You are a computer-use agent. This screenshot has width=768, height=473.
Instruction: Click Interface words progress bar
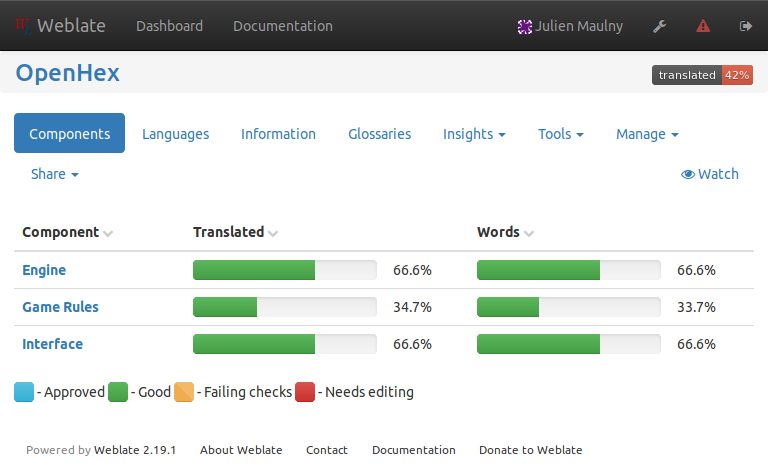569,344
